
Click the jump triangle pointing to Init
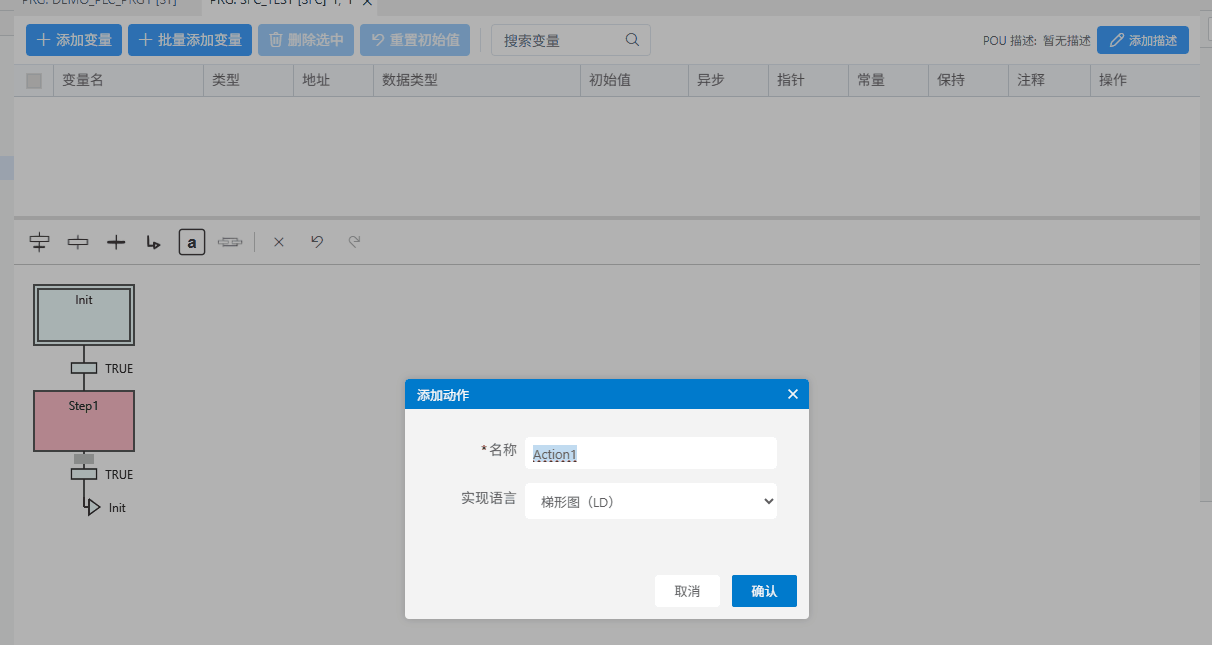tap(93, 507)
